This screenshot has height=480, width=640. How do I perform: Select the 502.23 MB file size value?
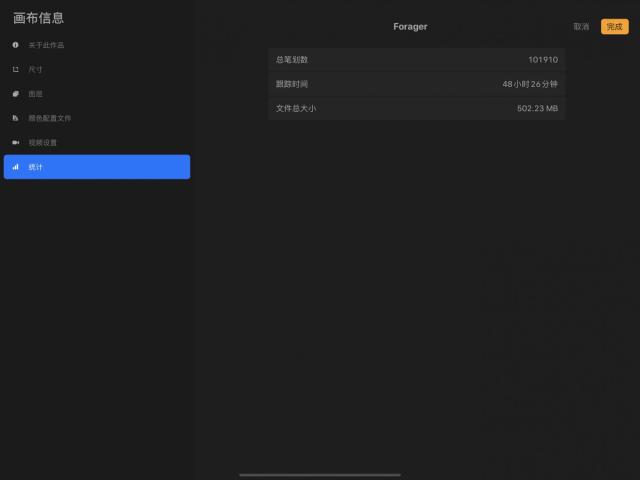point(538,109)
